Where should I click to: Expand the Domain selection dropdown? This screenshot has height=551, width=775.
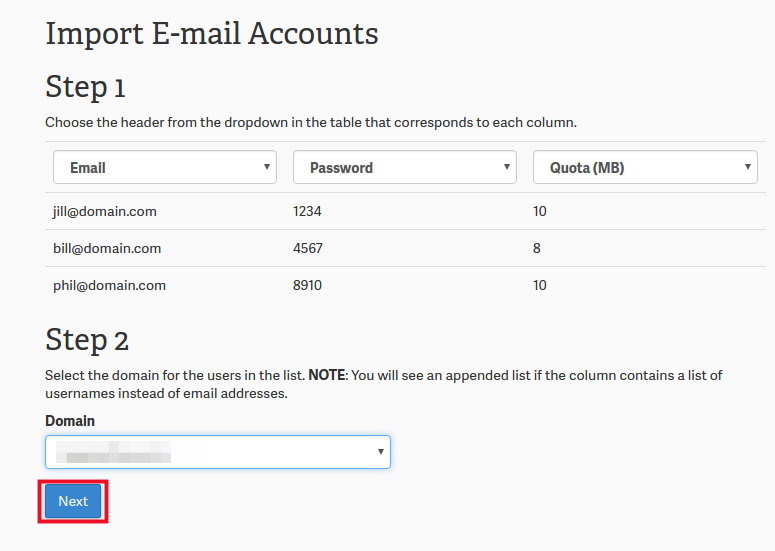(x=217, y=452)
